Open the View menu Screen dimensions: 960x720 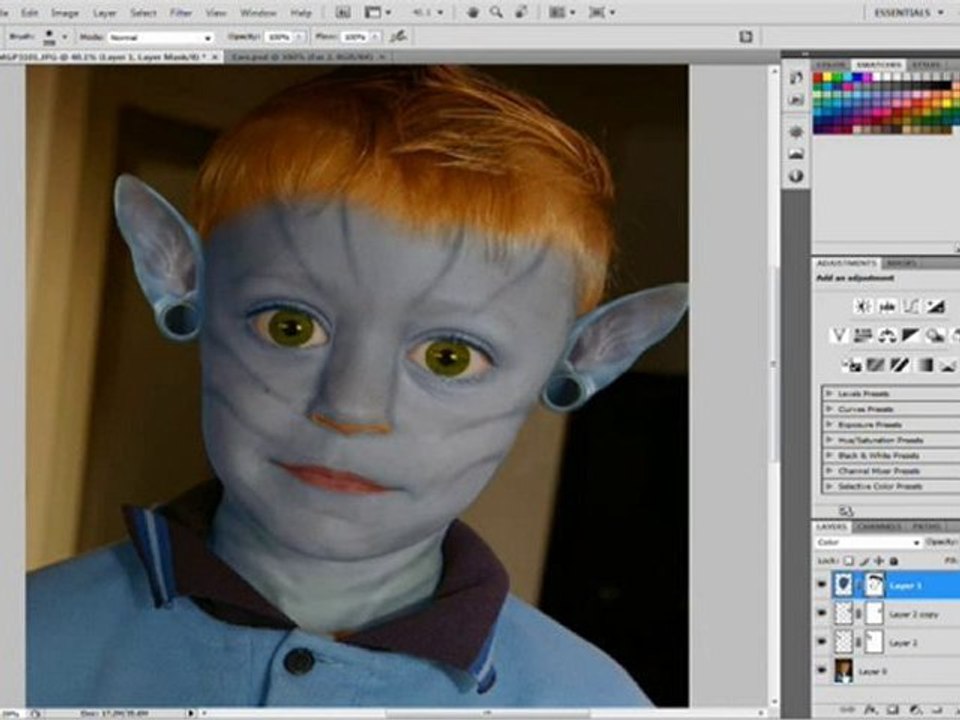coord(216,13)
